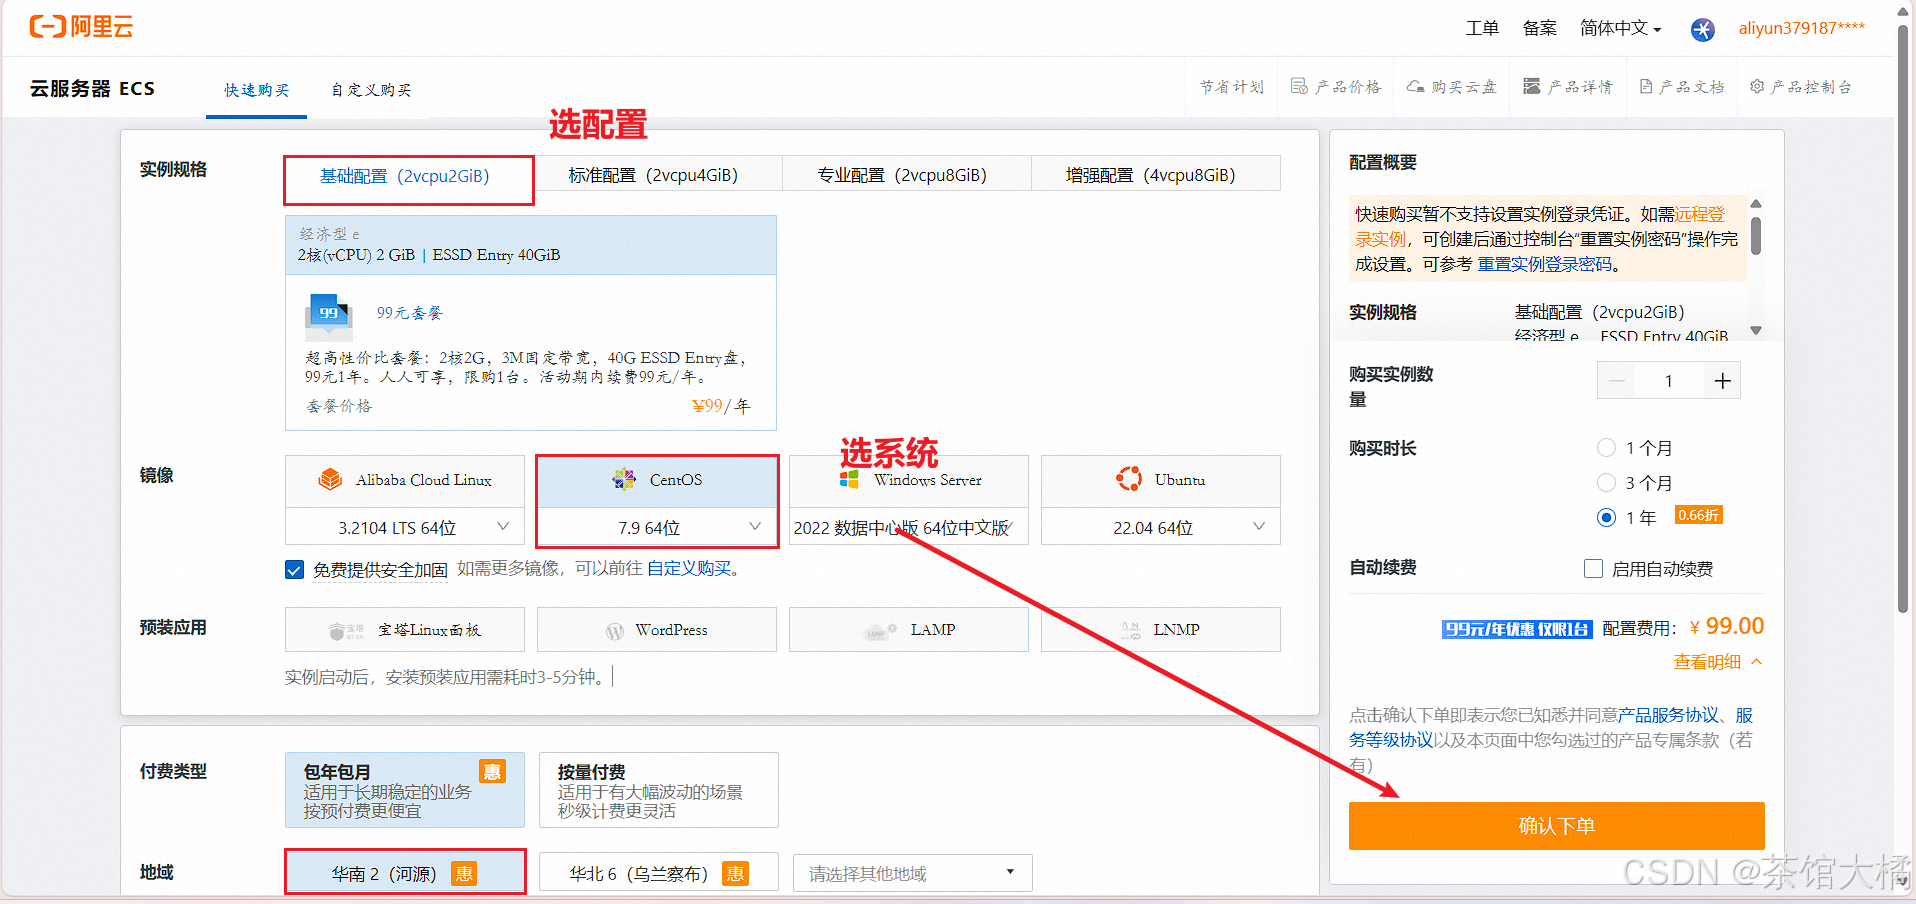Select 宝塔Linux面板 preinstalled app
Screen dimensions: 1916x904
click(405, 630)
